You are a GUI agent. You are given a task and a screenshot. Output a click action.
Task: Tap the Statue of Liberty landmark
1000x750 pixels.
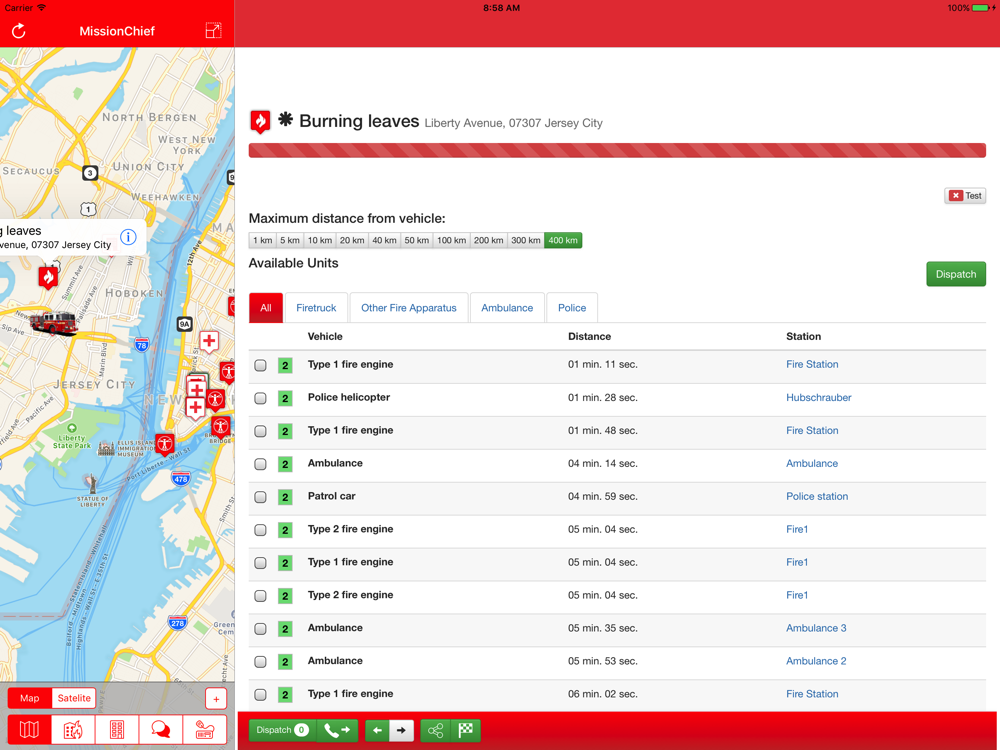(92, 485)
